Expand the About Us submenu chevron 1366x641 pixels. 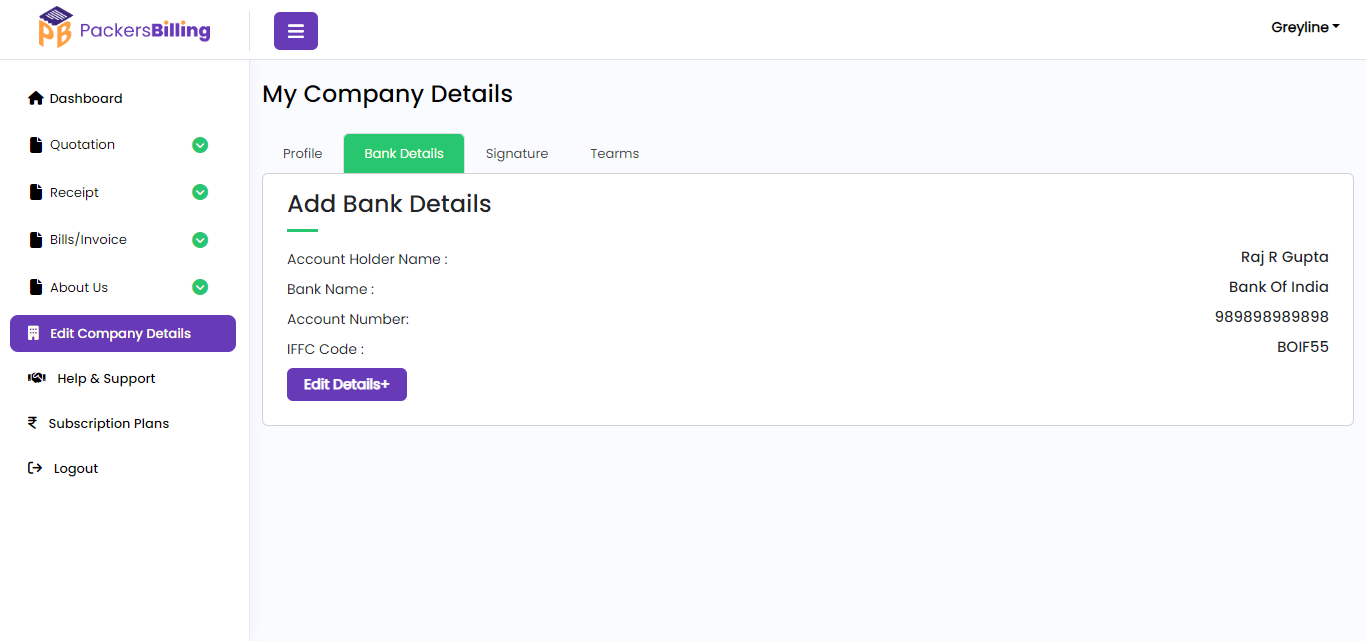(200, 287)
